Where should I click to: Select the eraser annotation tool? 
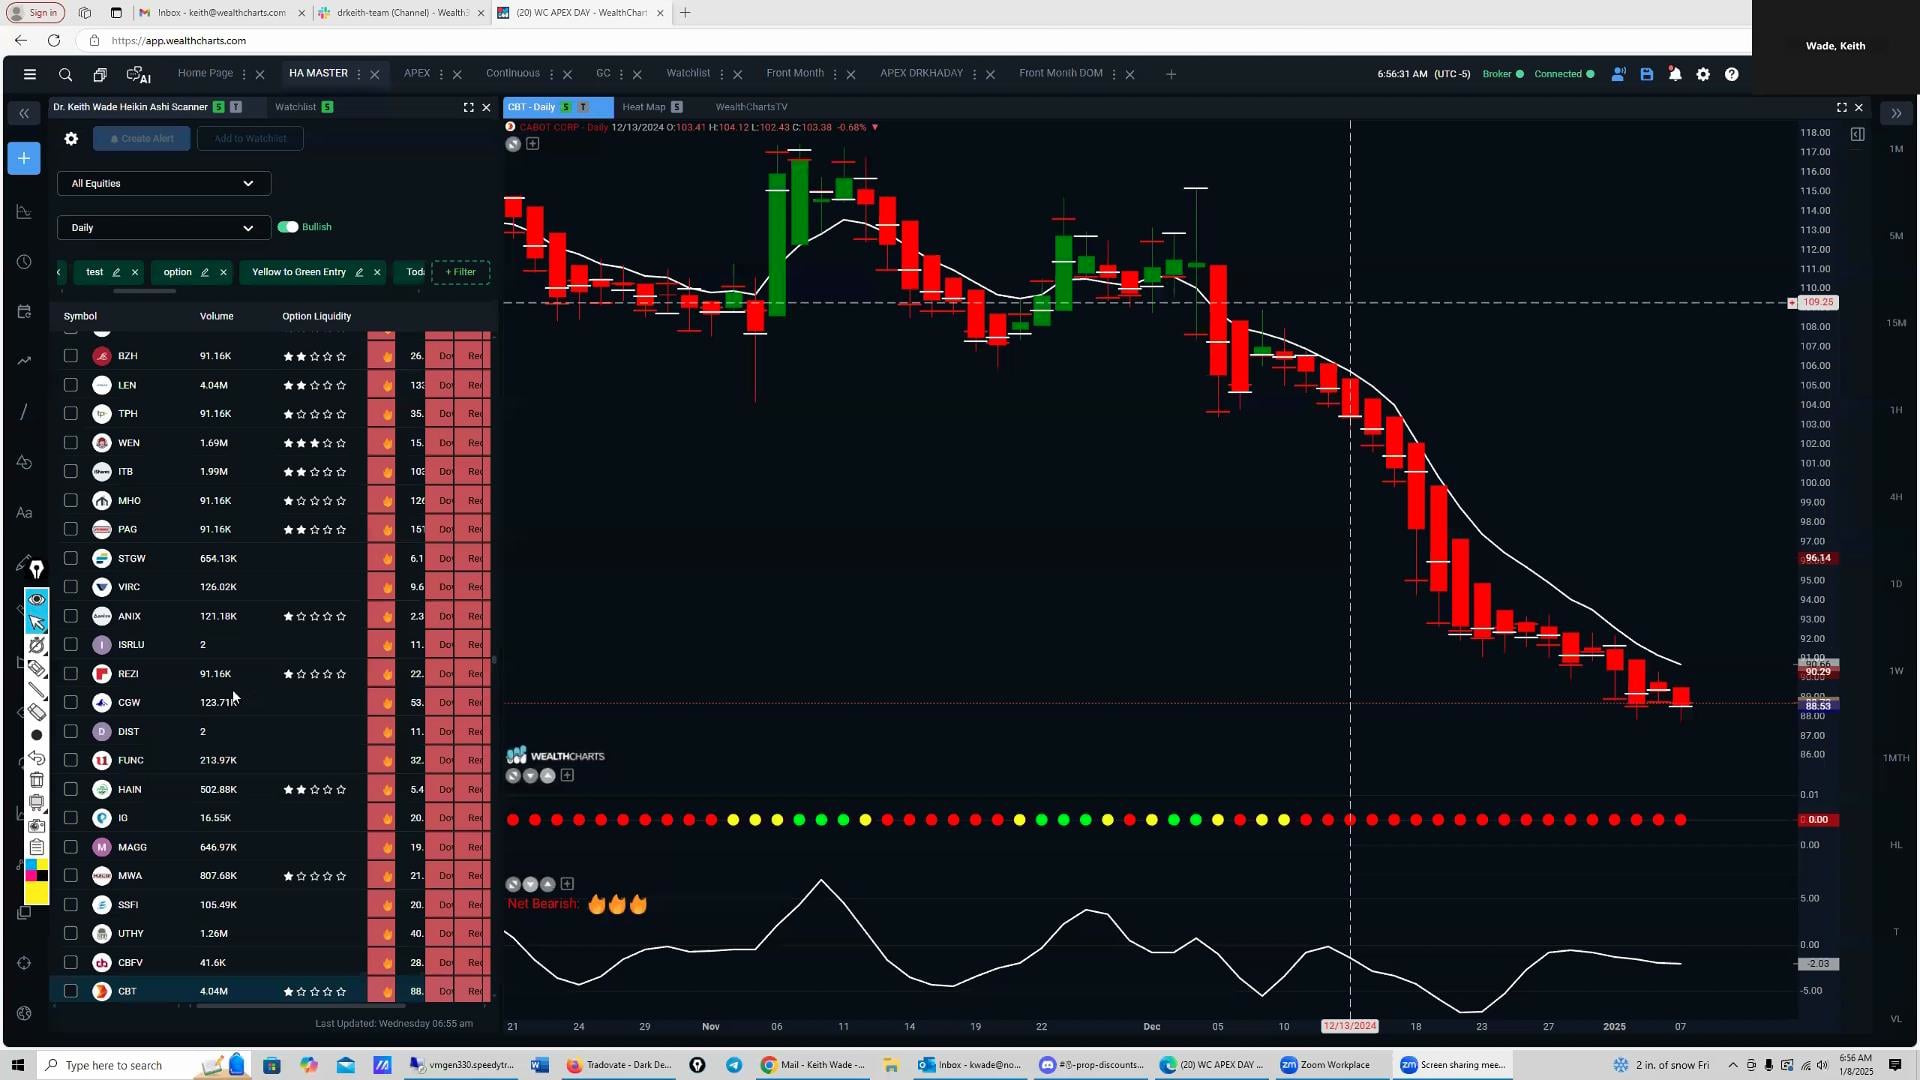pyautogui.click(x=37, y=712)
